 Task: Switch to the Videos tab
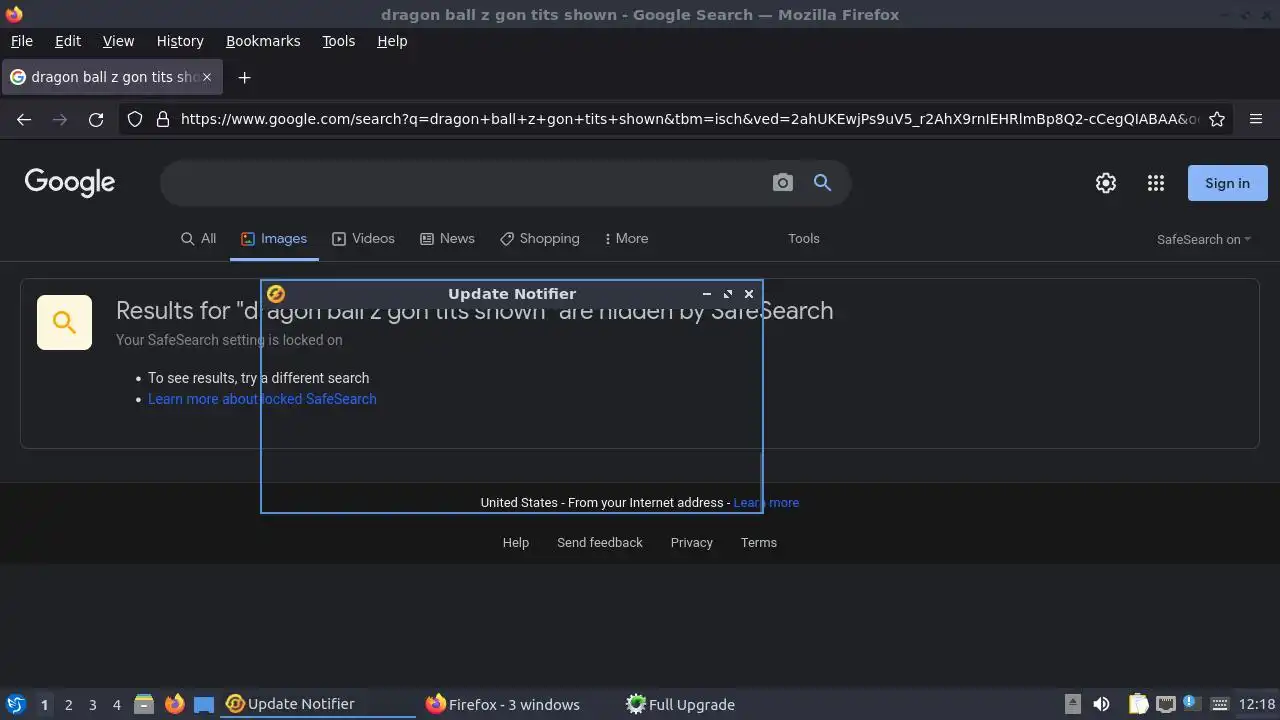(363, 238)
